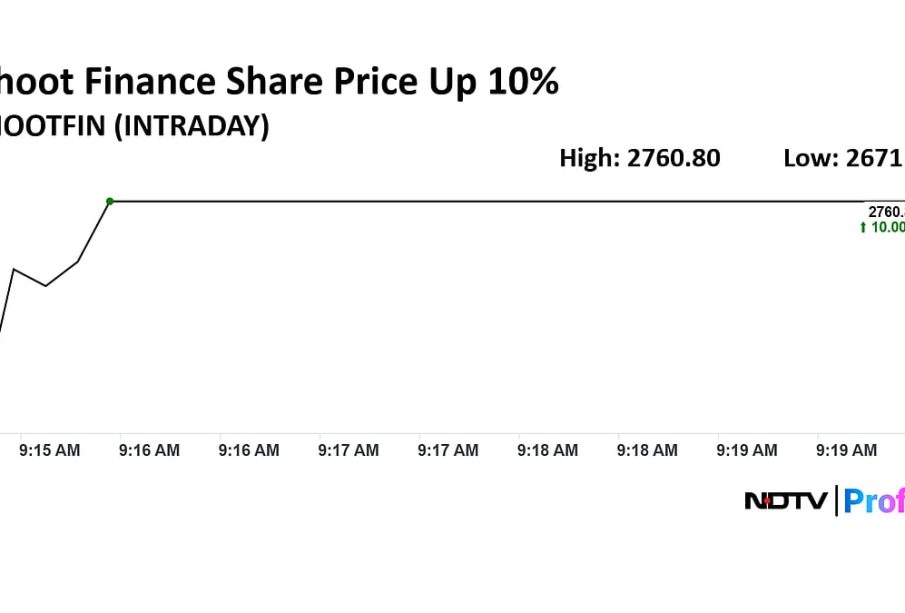Select the Low price value label
This screenshot has width=905, height=613.
(843, 158)
